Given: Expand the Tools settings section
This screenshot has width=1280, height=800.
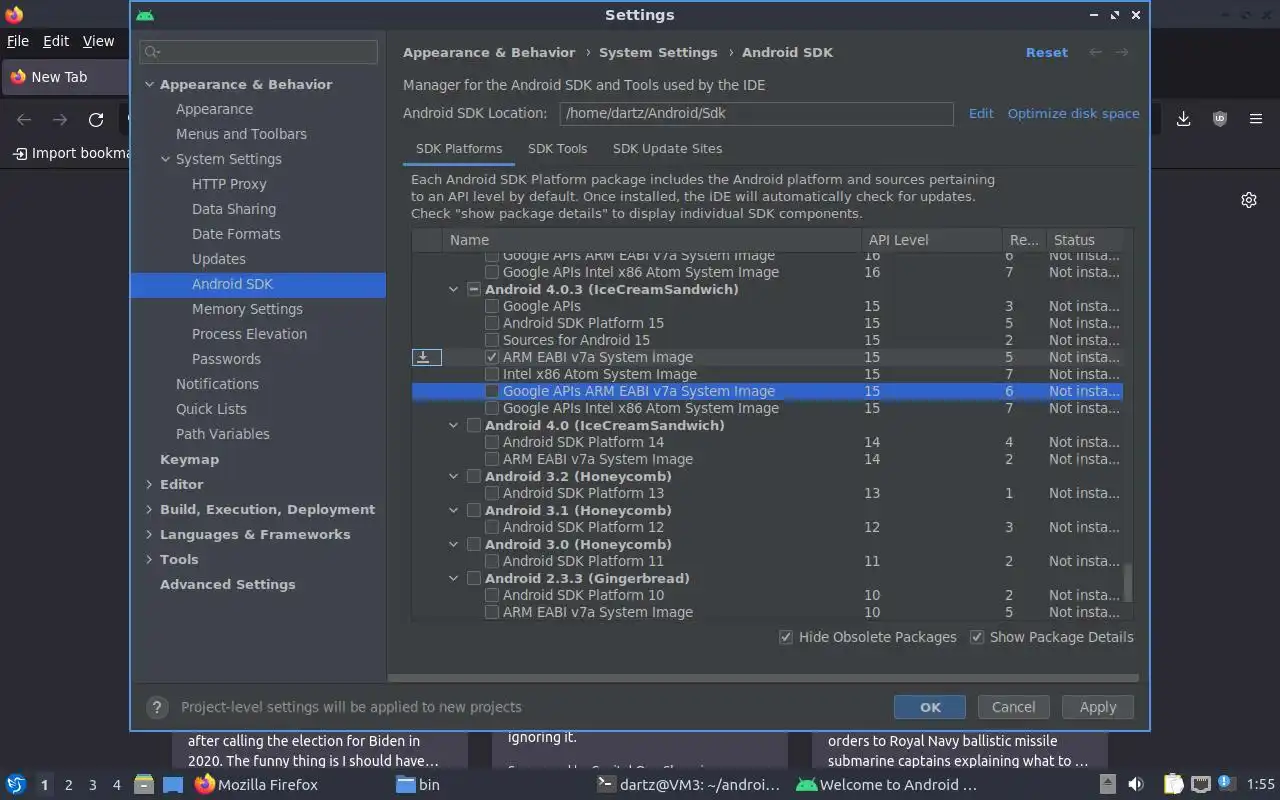Looking at the screenshot, I should click(149, 559).
